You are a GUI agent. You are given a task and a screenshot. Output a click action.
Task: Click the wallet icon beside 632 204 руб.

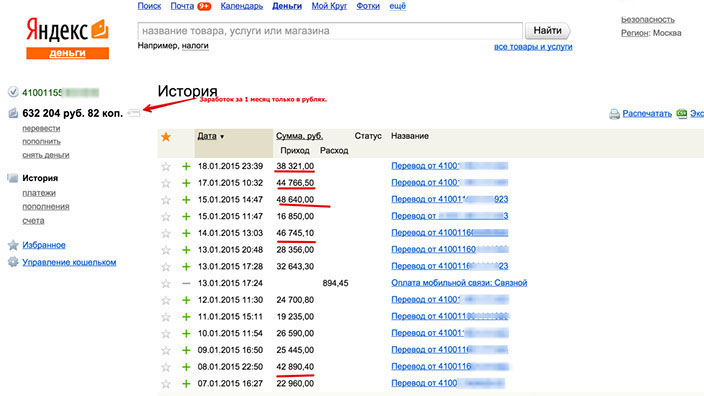[13, 113]
